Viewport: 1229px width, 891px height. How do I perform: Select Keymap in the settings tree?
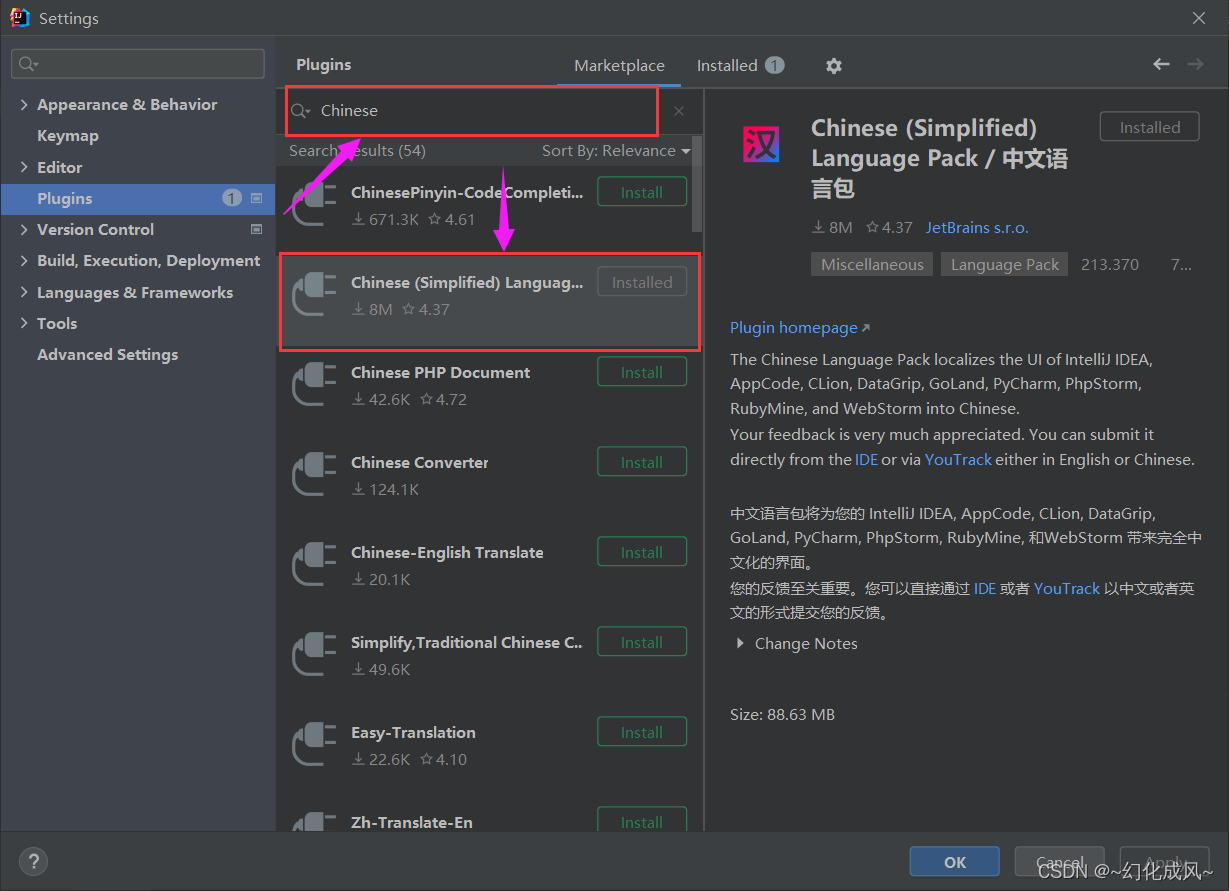(x=68, y=136)
